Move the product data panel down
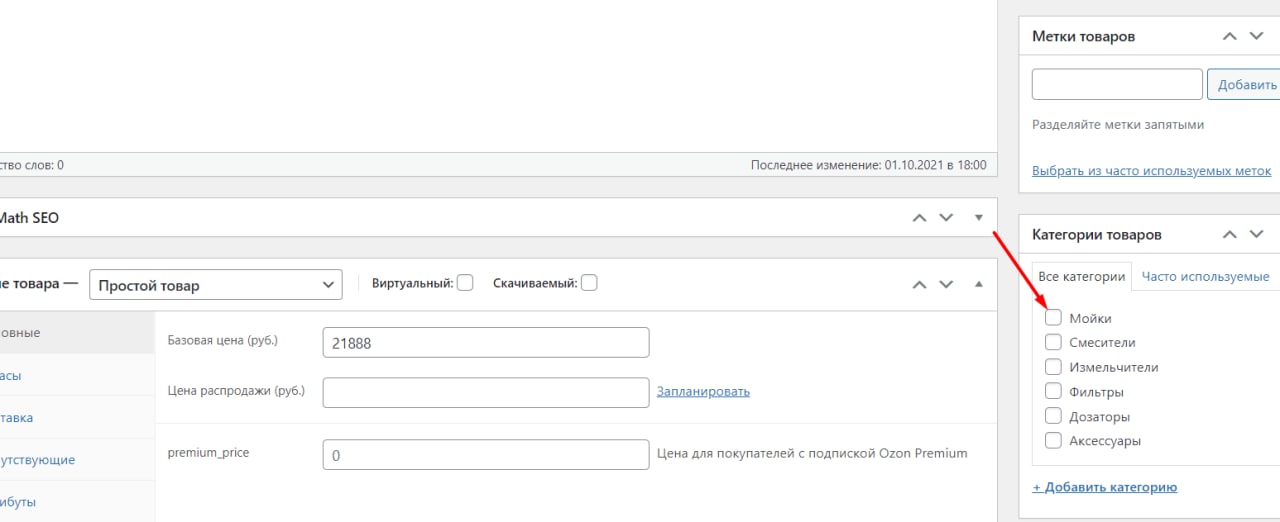1280x522 pixels. tap(946, 284)
